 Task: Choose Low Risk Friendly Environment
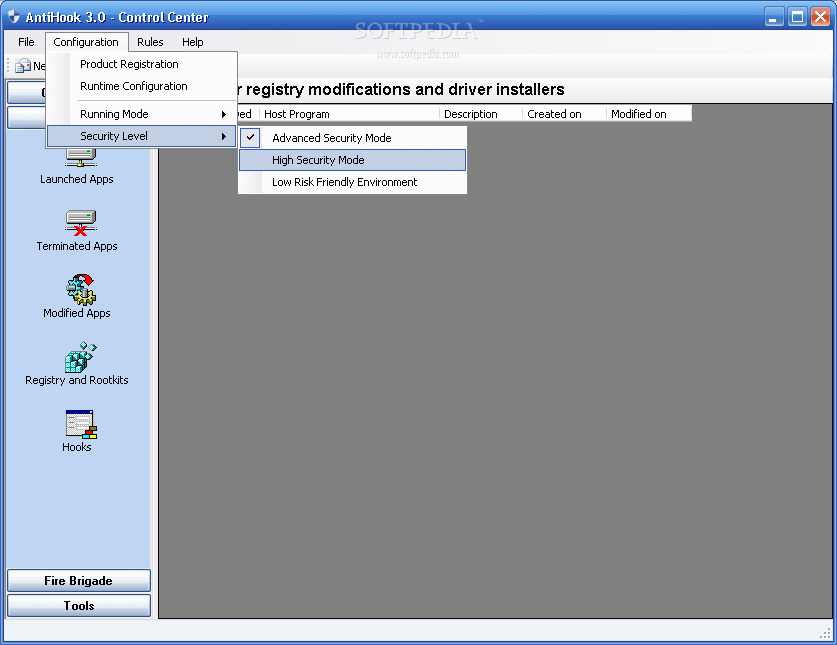352,182
